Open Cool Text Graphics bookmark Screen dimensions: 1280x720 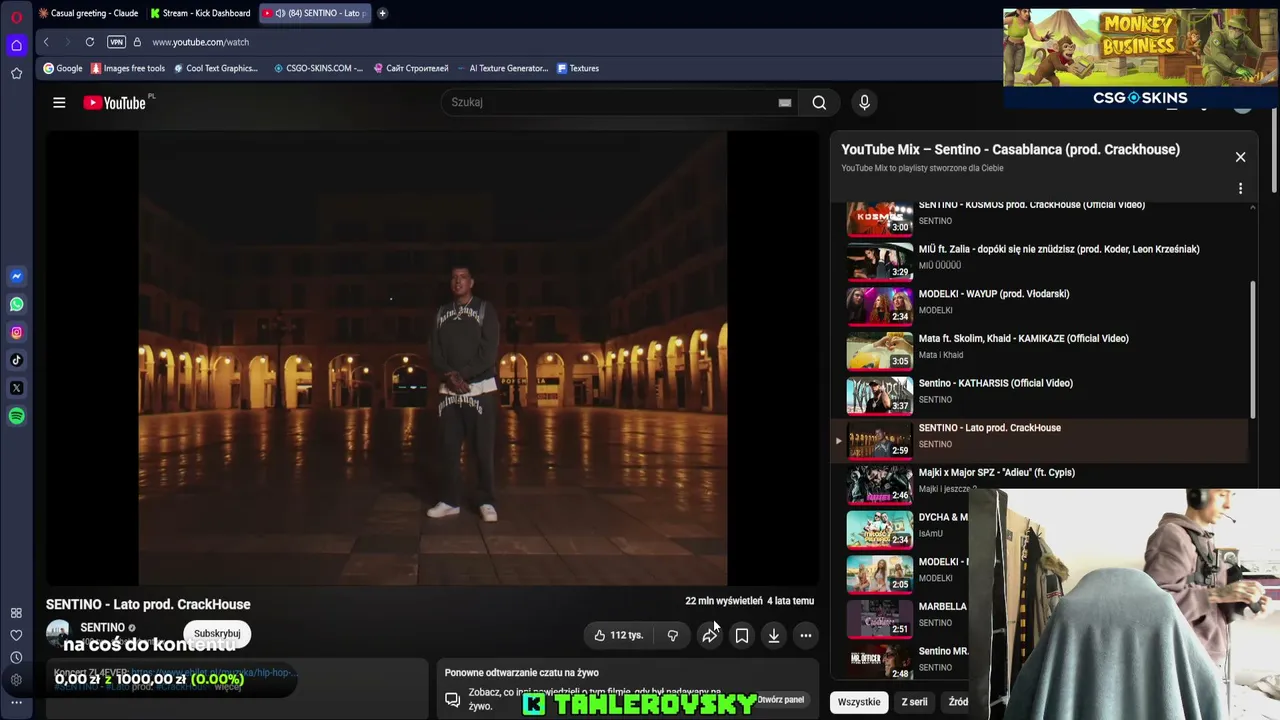click(215, 68)
